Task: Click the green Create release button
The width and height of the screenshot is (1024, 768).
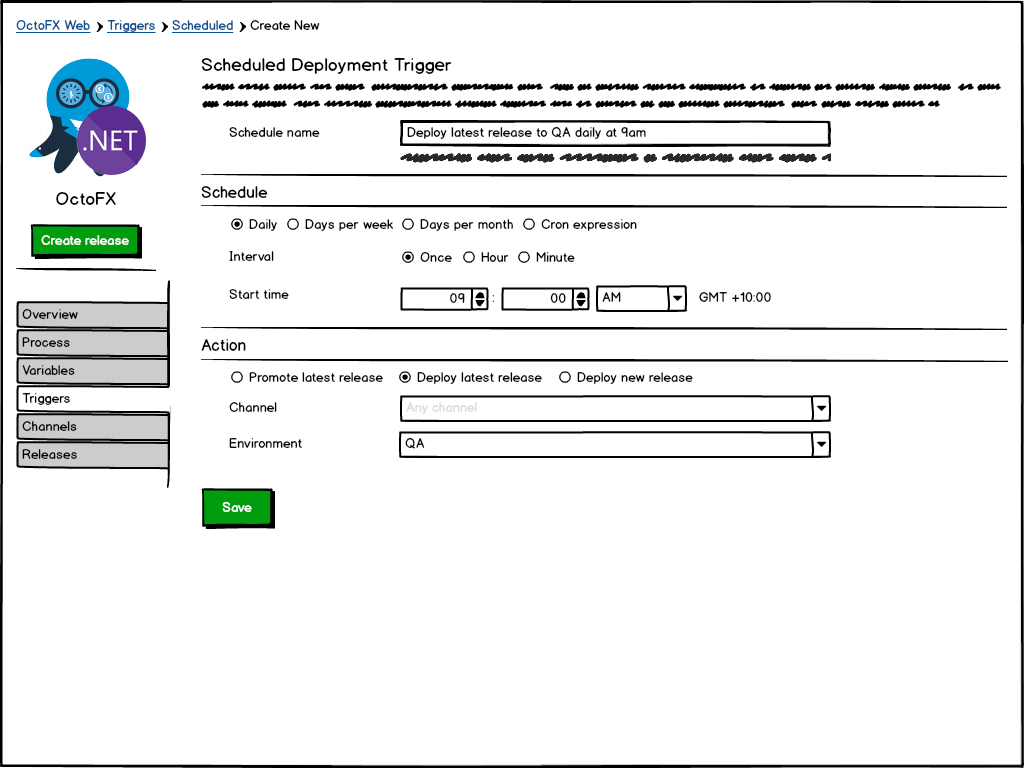Action: point(85,241)
